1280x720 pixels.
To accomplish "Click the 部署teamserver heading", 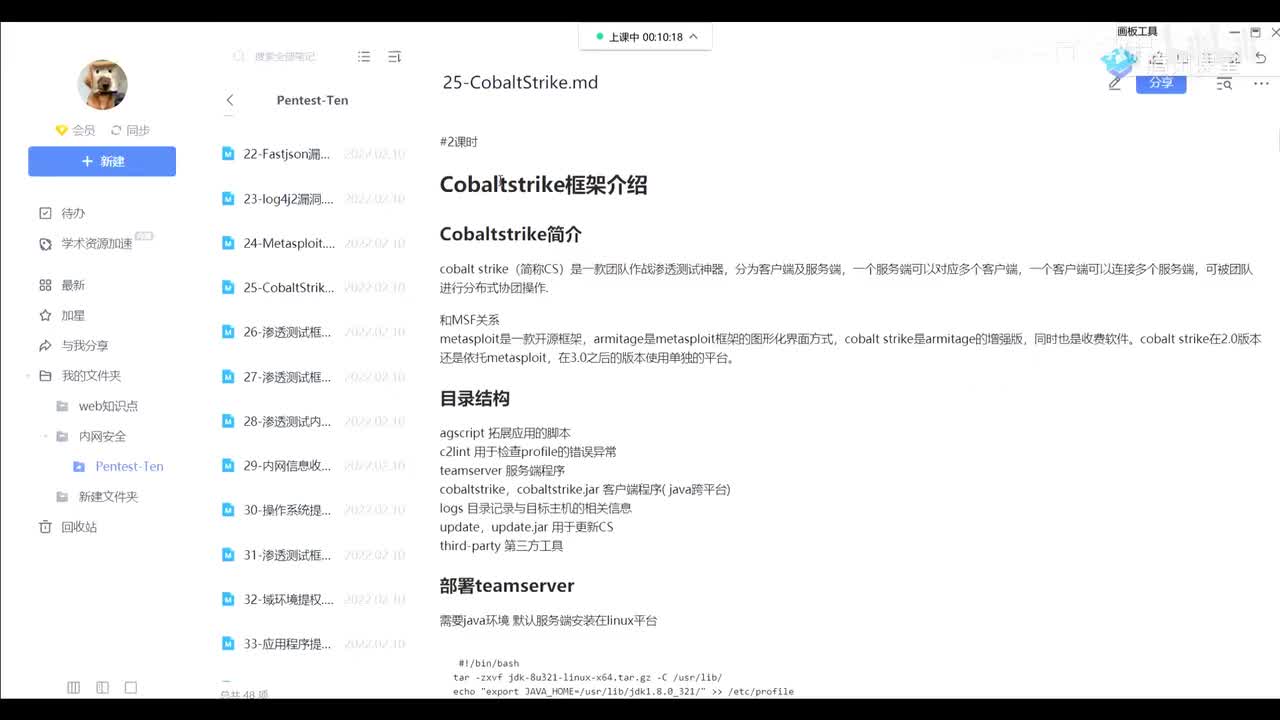I will pos(507,586).
